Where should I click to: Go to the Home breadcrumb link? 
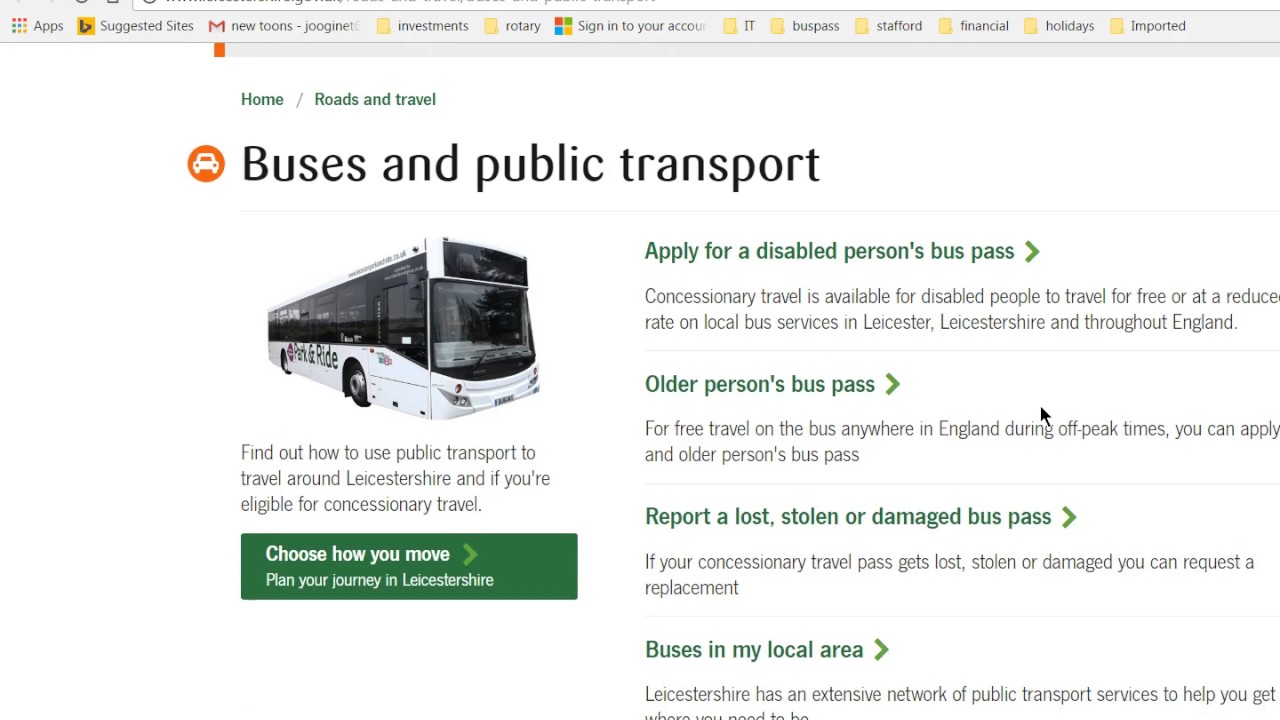tap(262, 99)
